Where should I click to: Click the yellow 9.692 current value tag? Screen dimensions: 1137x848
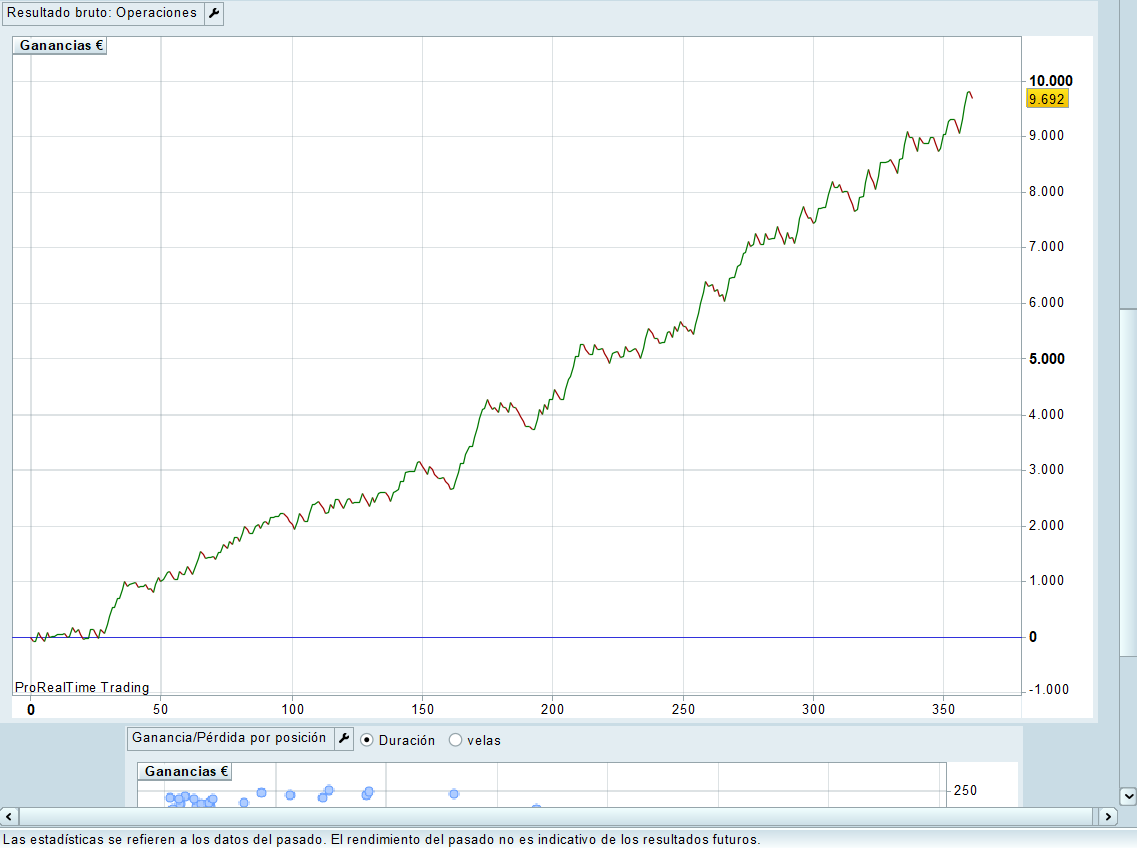point(1047,99)
